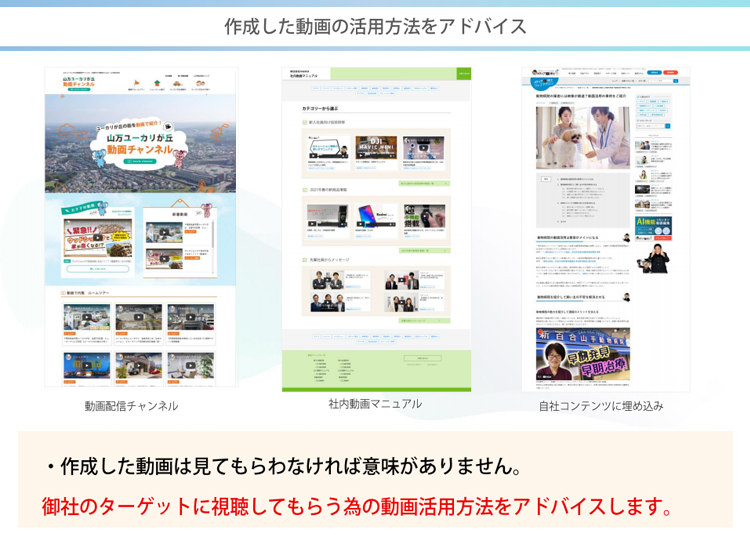The height and width of the screenshot is (535, 750).
Task: Play the first video in the 新着動画 board
Action: pos(164,232)
